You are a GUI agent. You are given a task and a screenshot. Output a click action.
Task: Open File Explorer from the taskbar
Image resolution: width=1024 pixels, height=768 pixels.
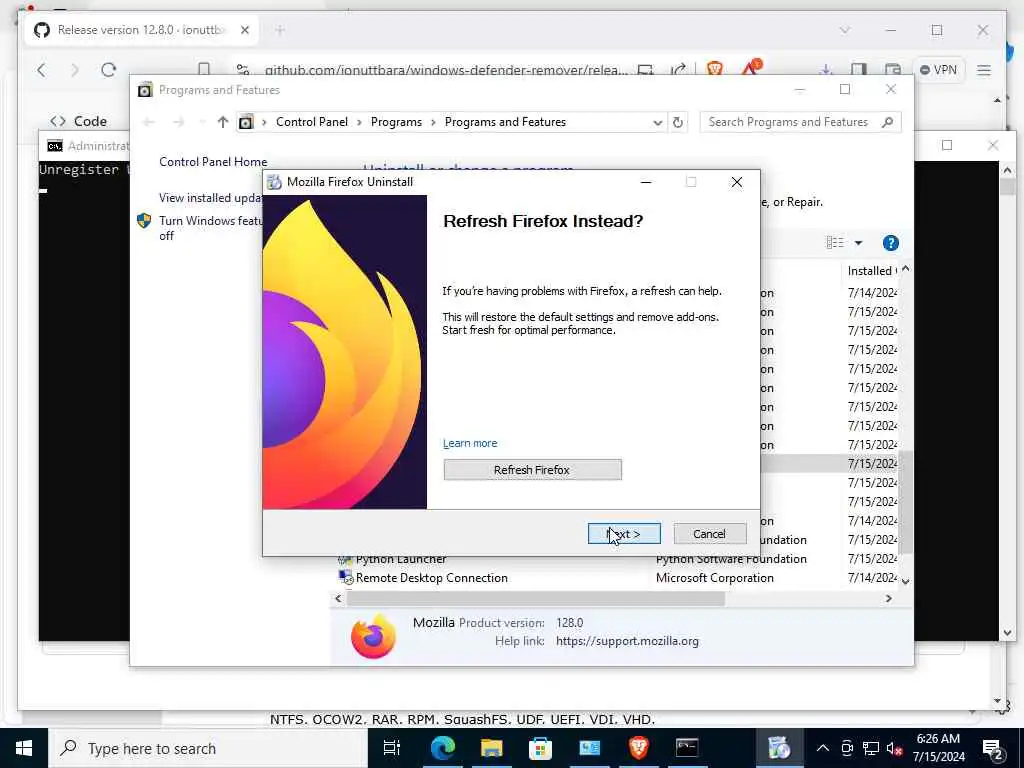point(491,748)
